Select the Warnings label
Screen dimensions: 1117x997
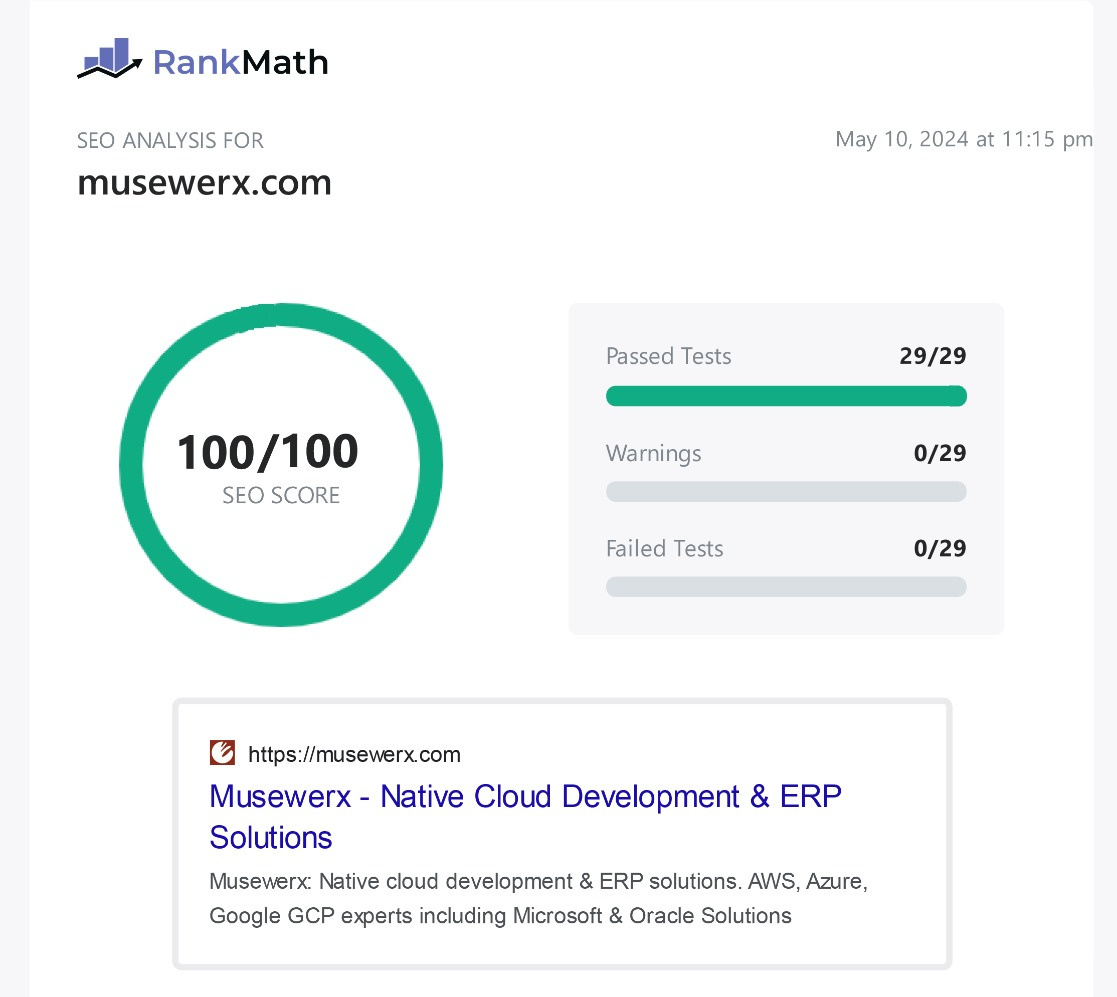tap(653, 453)
